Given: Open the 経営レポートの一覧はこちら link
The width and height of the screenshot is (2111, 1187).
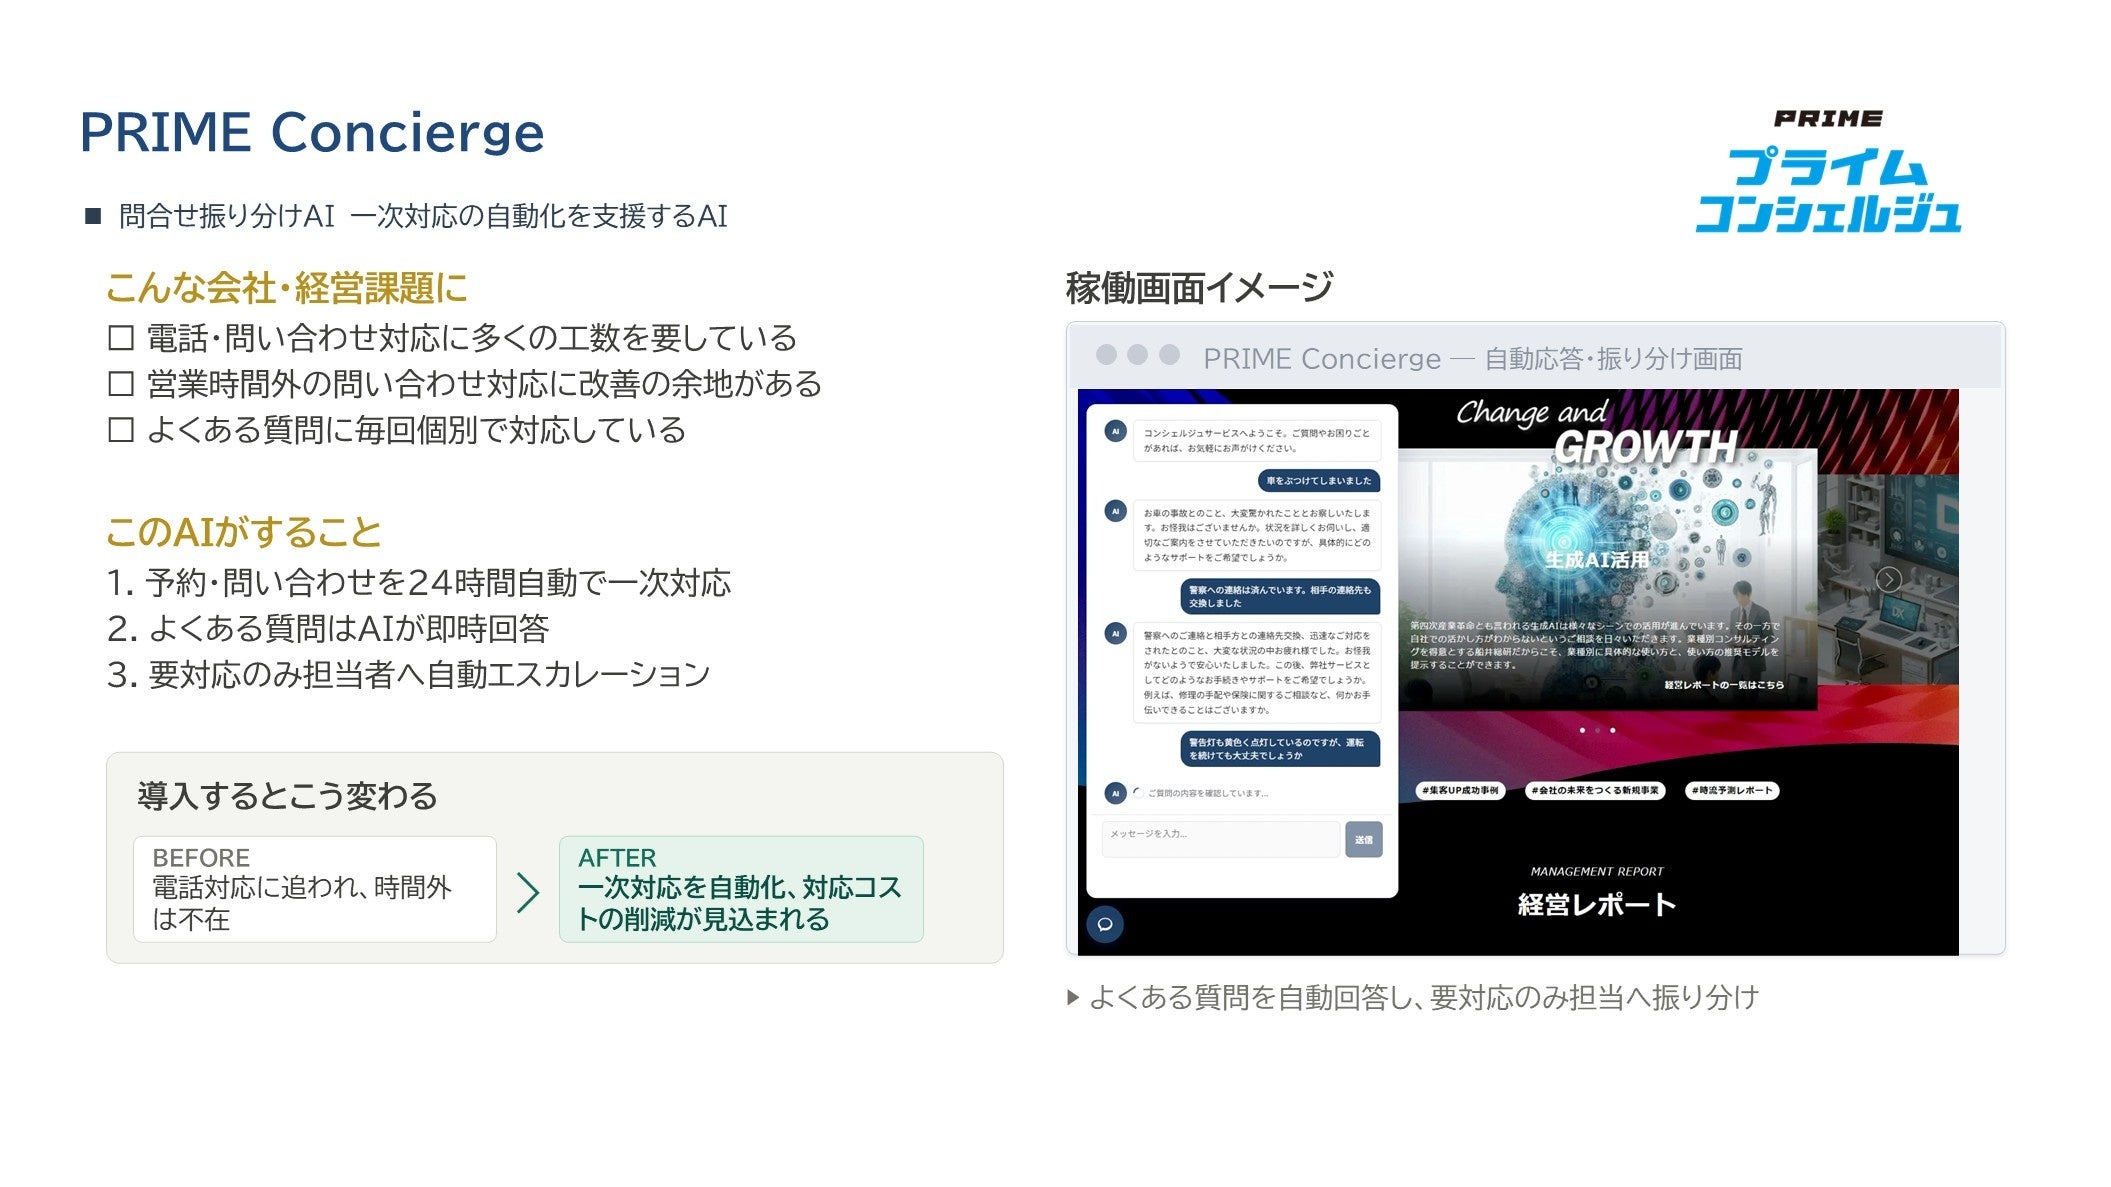Looking at the screenshot, I should click(x=1724, y=685).
